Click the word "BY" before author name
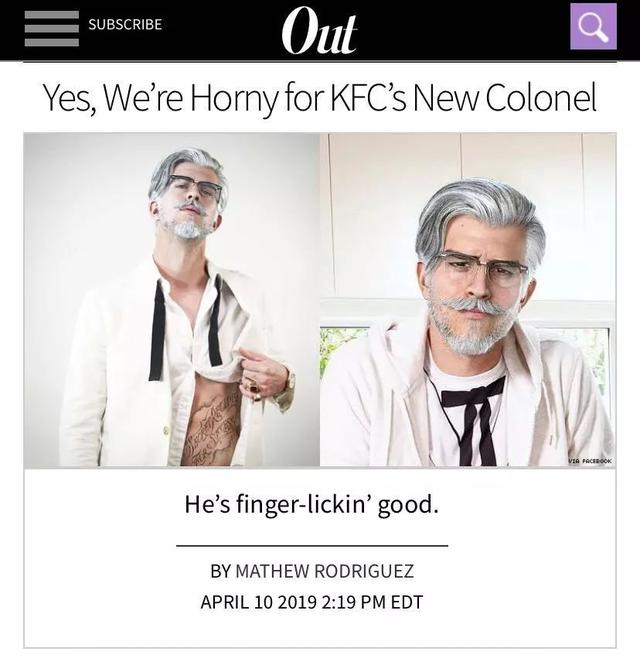The image size is (640, 665). click(x=220, y=571)
